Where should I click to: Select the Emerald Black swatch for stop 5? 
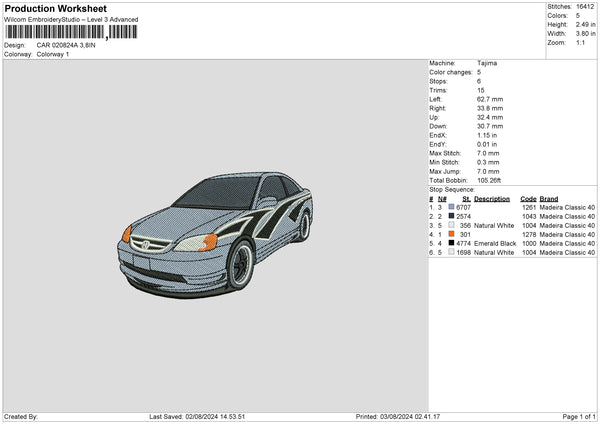[x=451, y=243]
